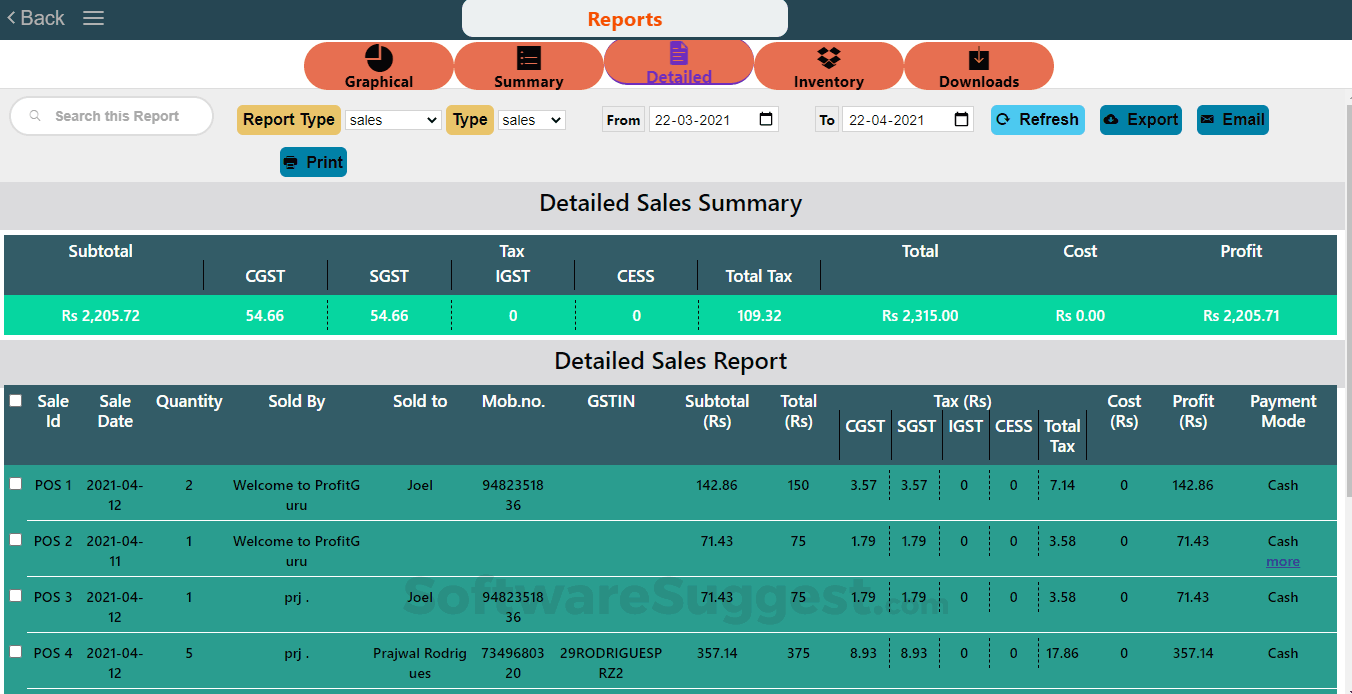Open the Summary list icon tab
The height and width of the screenshot is (694, 1352).
pos(529,58)
